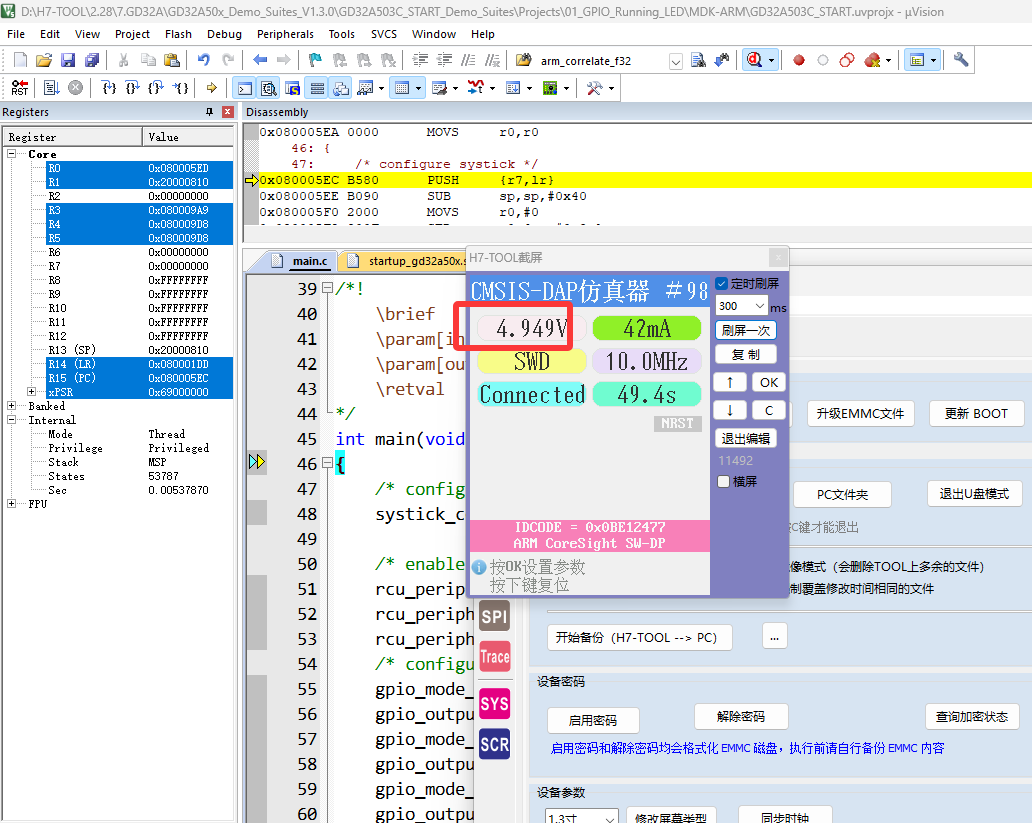Click the RST reset CPU icon
Image resolution: width=1032 pixels, height=823 pixels.
[x=20, y=88]
